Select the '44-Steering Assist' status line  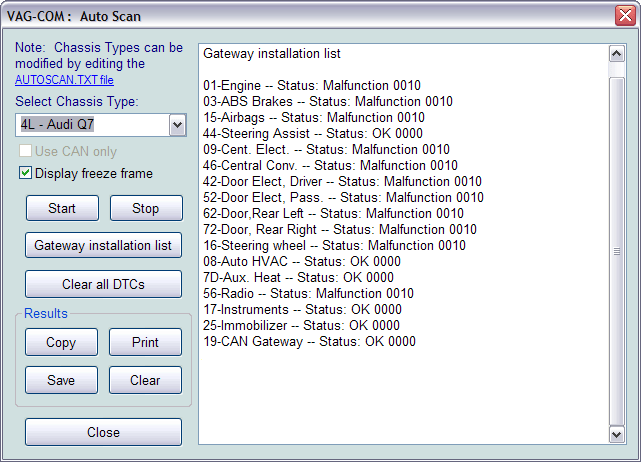[x=313, y=133]
